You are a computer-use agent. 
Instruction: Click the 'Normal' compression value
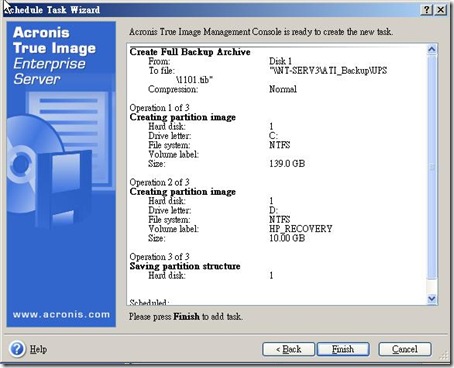[x=283, y=89]
